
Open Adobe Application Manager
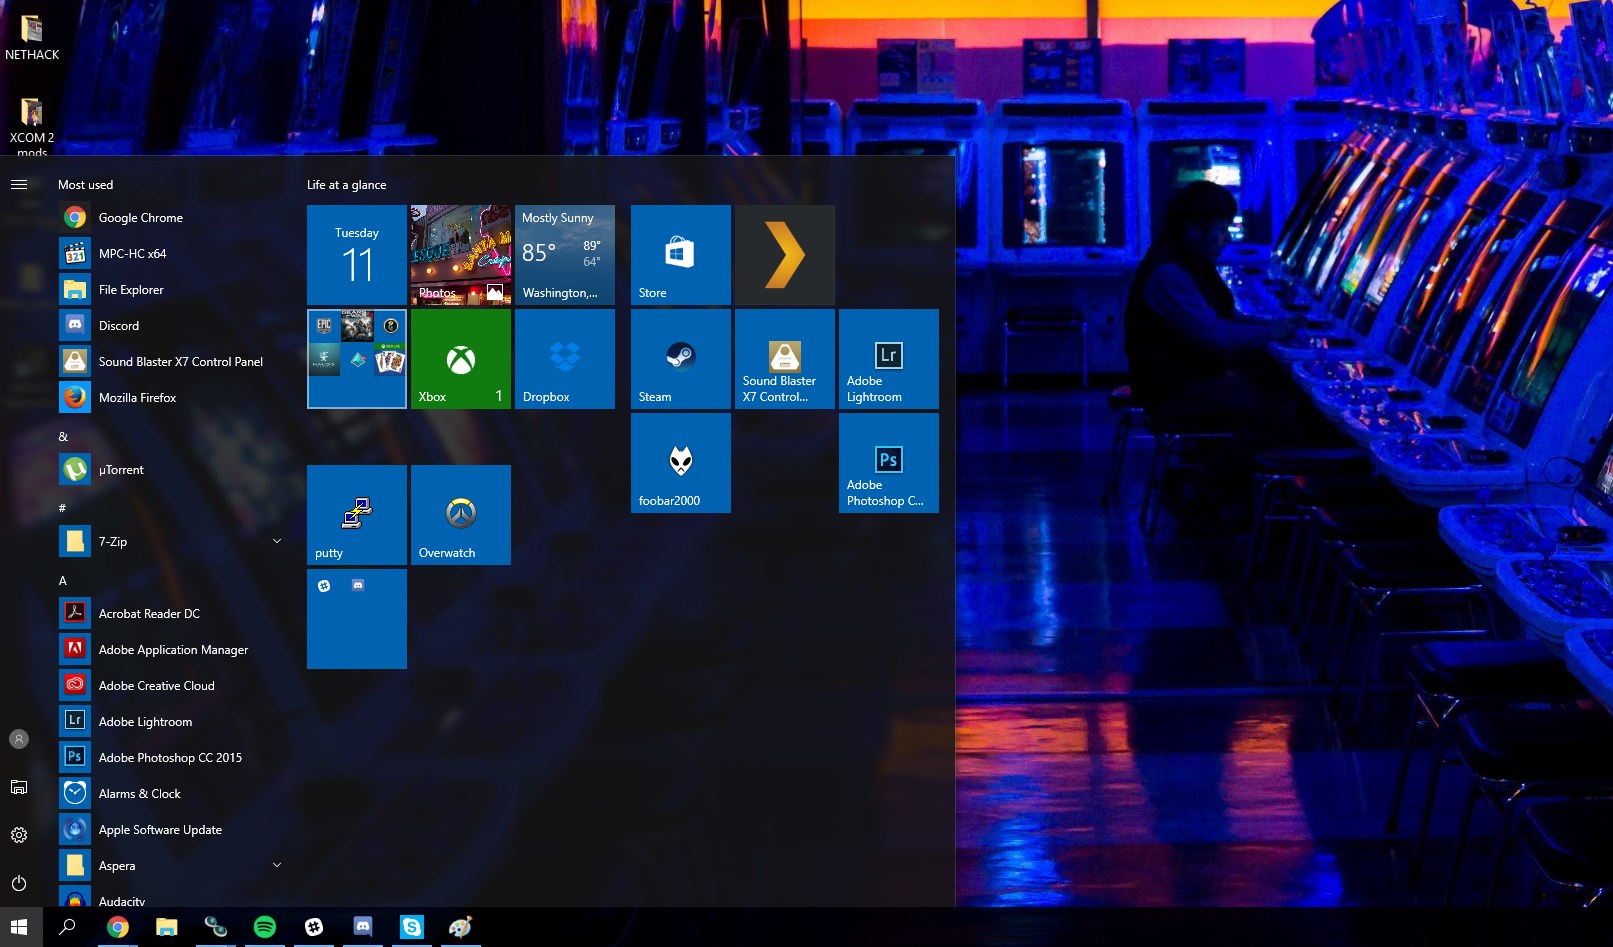[x=170, y=649]
